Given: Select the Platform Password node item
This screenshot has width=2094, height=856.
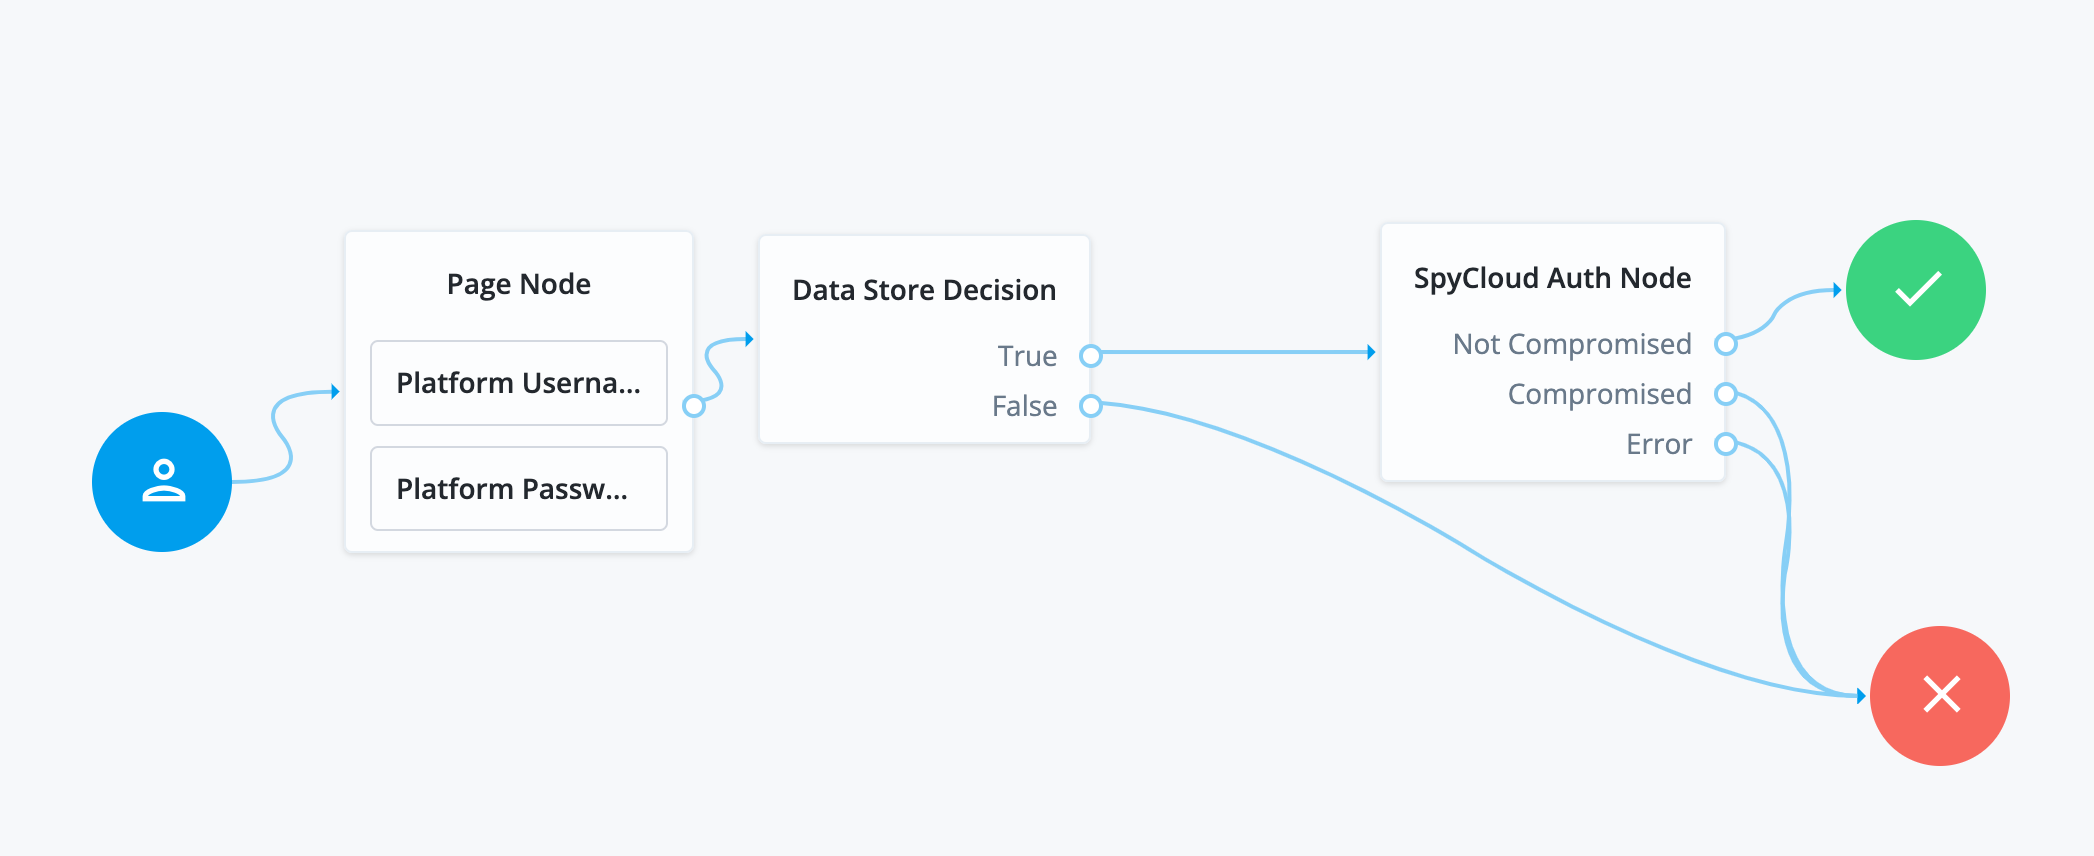Looking at the screenshot, I should coord(518,489).
